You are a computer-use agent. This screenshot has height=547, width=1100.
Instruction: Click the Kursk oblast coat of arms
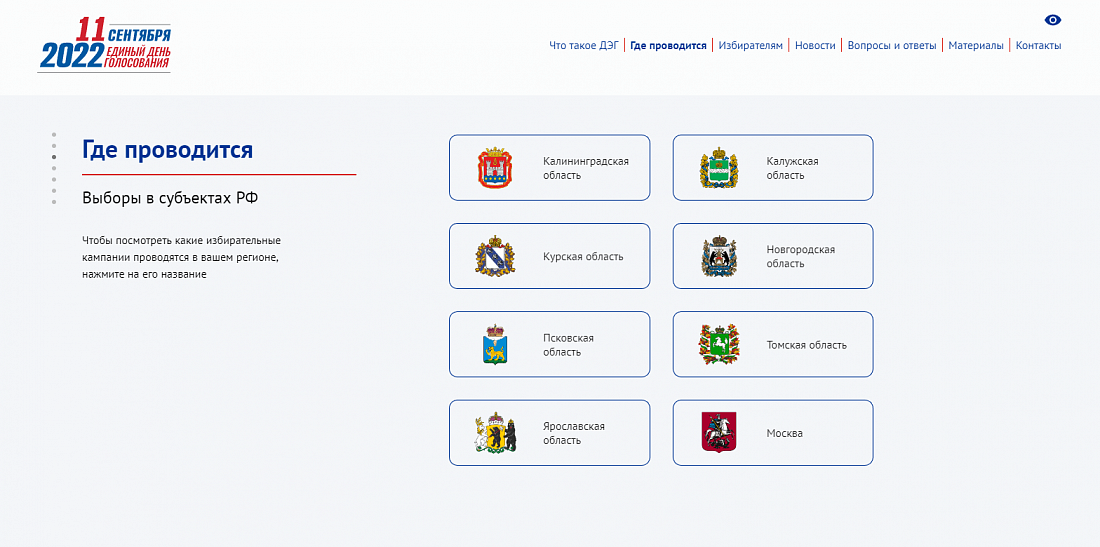[x=495, y=256]
